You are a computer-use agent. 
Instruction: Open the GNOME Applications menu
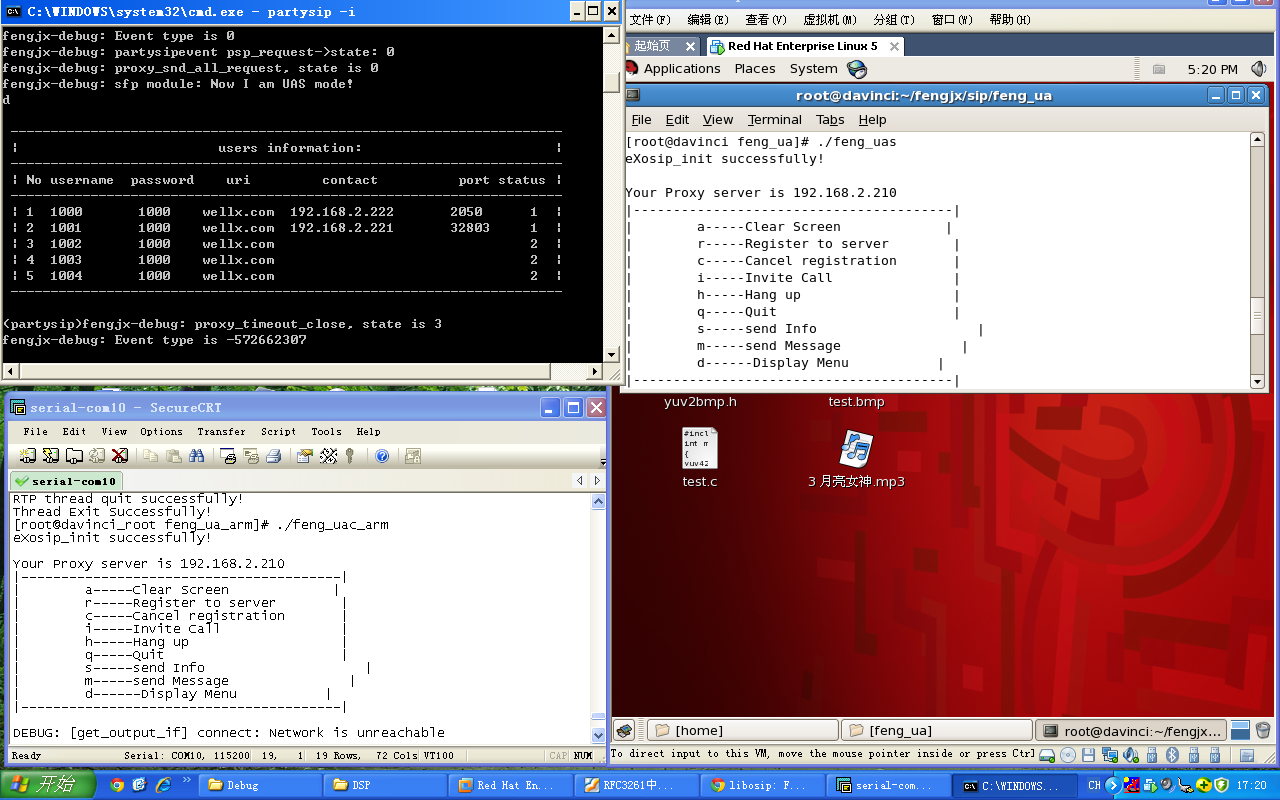click(x=681, y=69)
